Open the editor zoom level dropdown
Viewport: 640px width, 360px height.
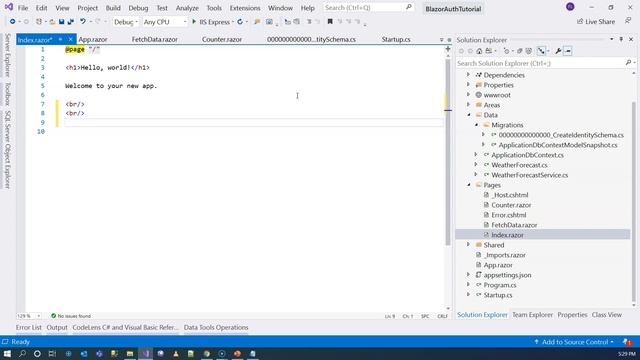(x=29, y=316)
